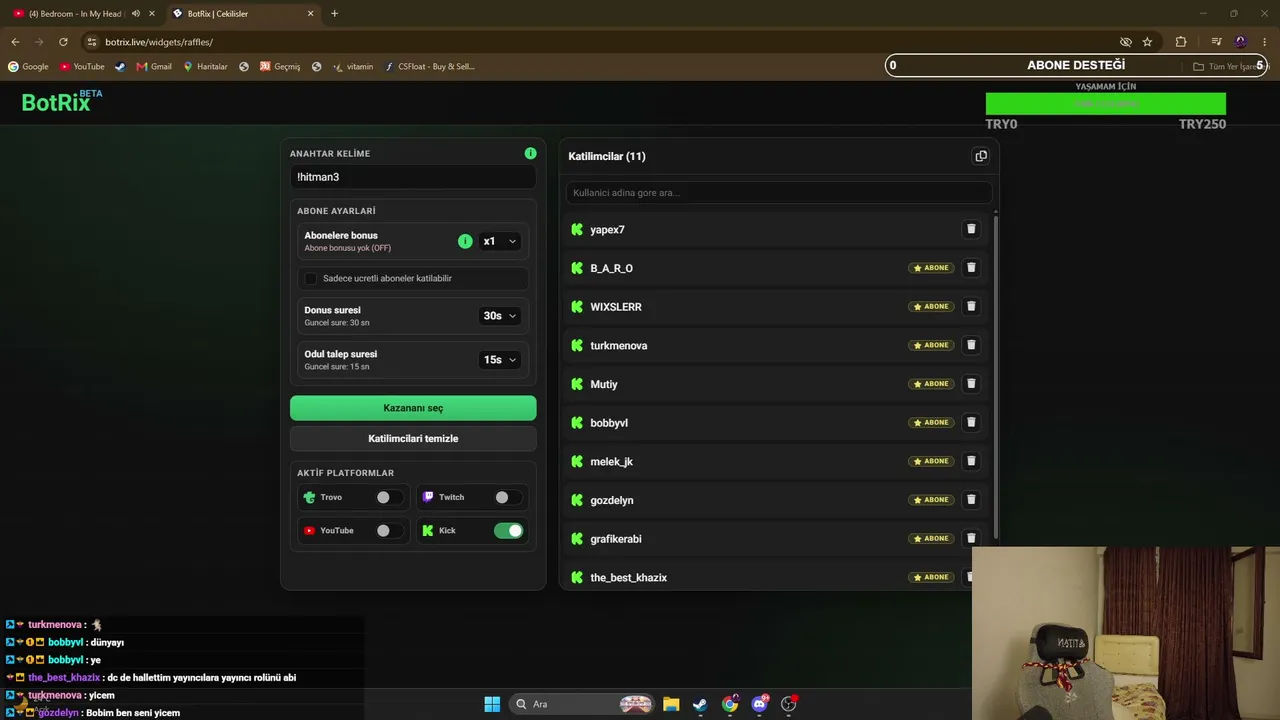Image resolution: width=1280 pixels, height=720 pixels.
Task: Open the Gmail bookmark
Action: [x=154, y=67]
